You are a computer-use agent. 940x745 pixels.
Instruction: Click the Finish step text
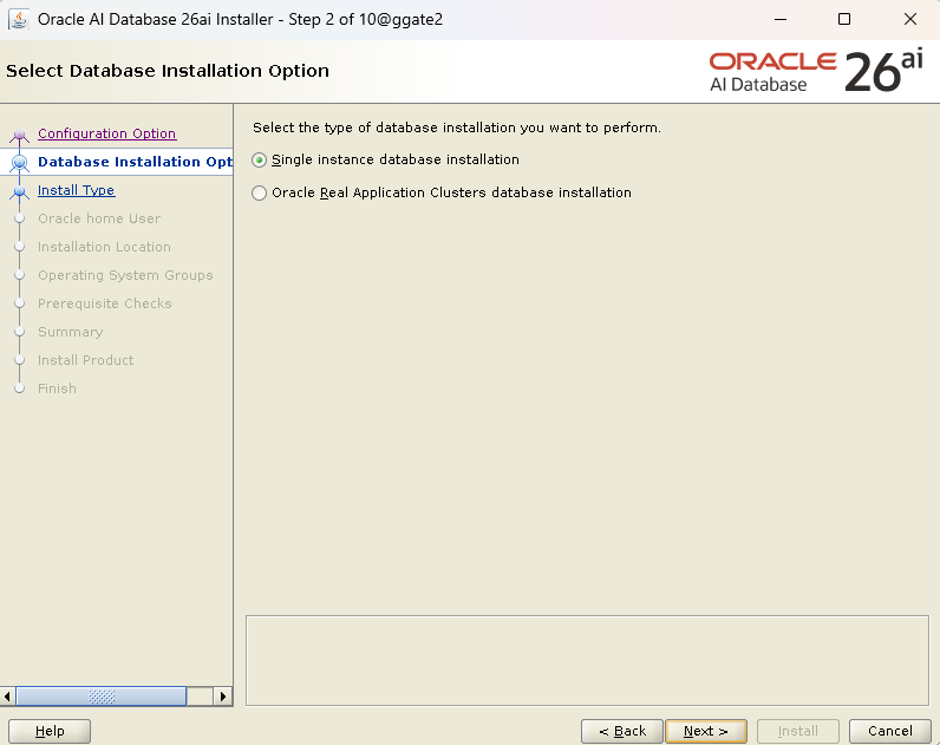pos(57,388)
